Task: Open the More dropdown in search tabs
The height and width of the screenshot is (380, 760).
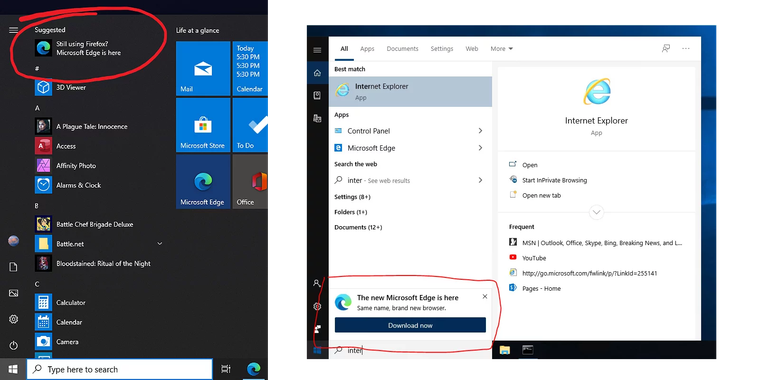Action: (502, 49)
